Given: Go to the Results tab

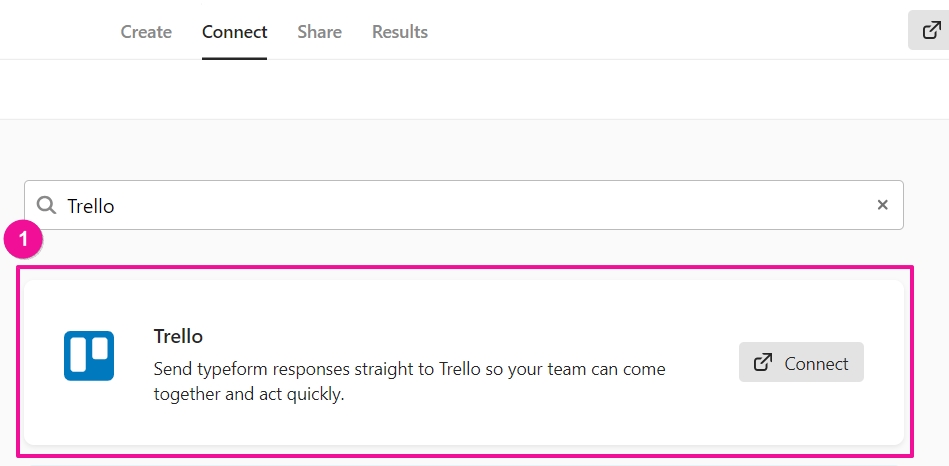Looking at the screenshot, I should tap(399, 32).
